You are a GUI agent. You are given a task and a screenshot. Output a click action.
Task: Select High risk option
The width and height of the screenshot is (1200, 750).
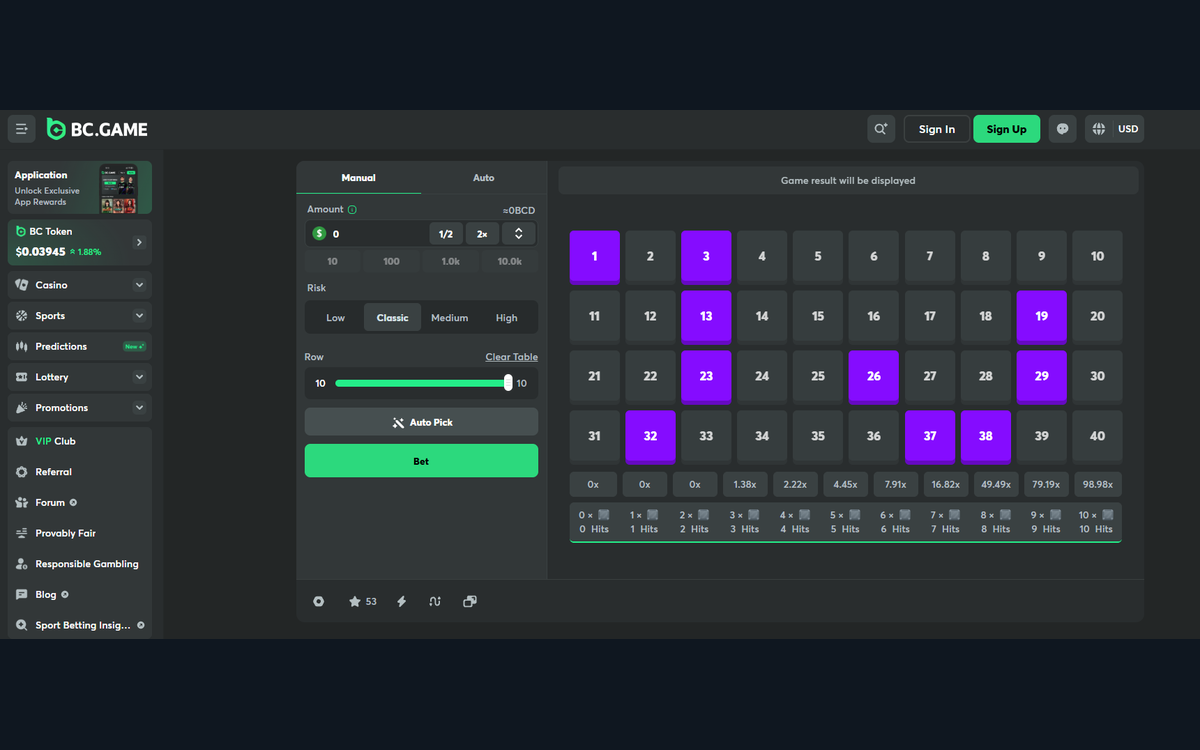coord(507,318)
